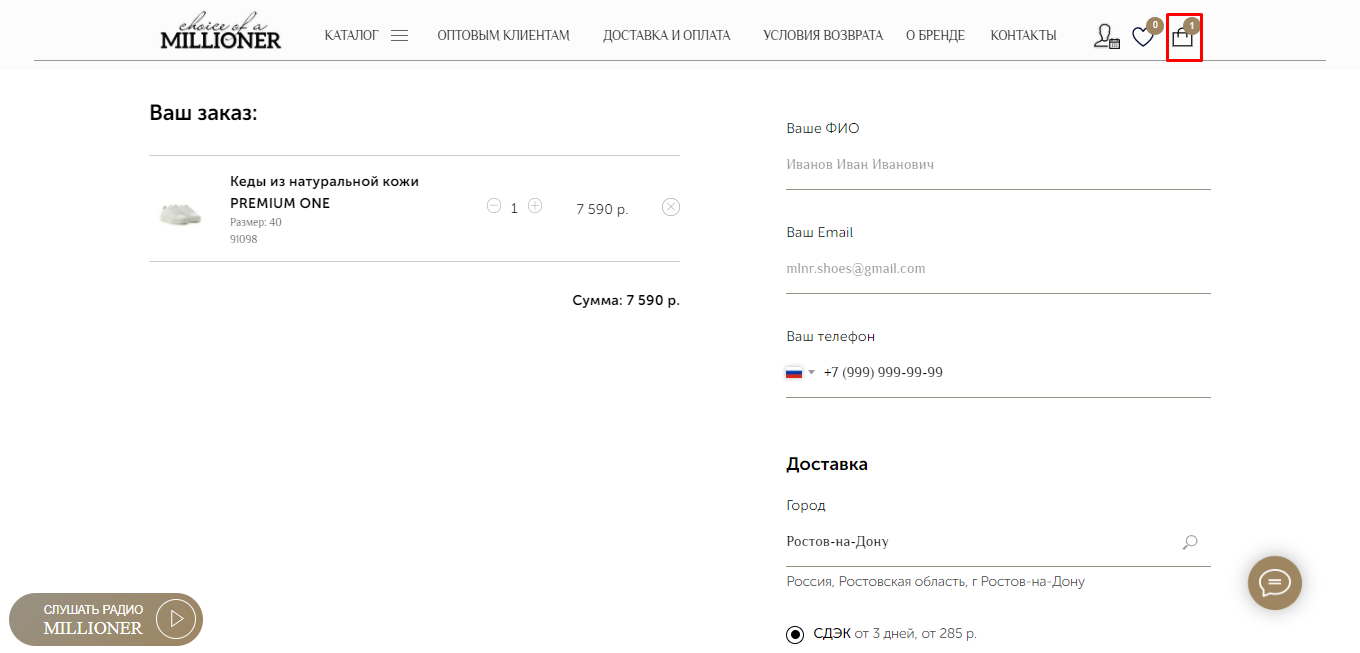The image size is (1360, 653).
Task: Expand the Каталог hamburger menu
Action: pos(399,36)
